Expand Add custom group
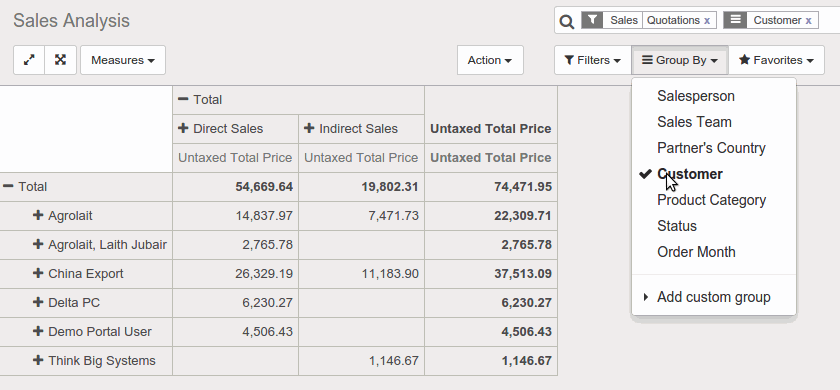 point(714,297)
